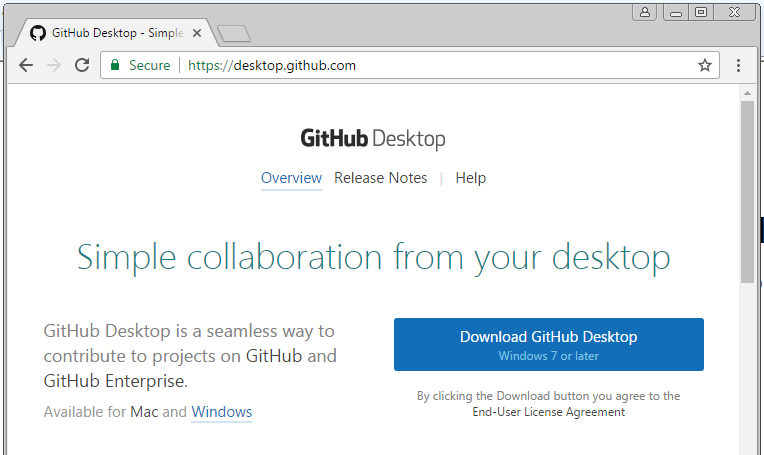Open the Help navigation link

tap(471, 178)
